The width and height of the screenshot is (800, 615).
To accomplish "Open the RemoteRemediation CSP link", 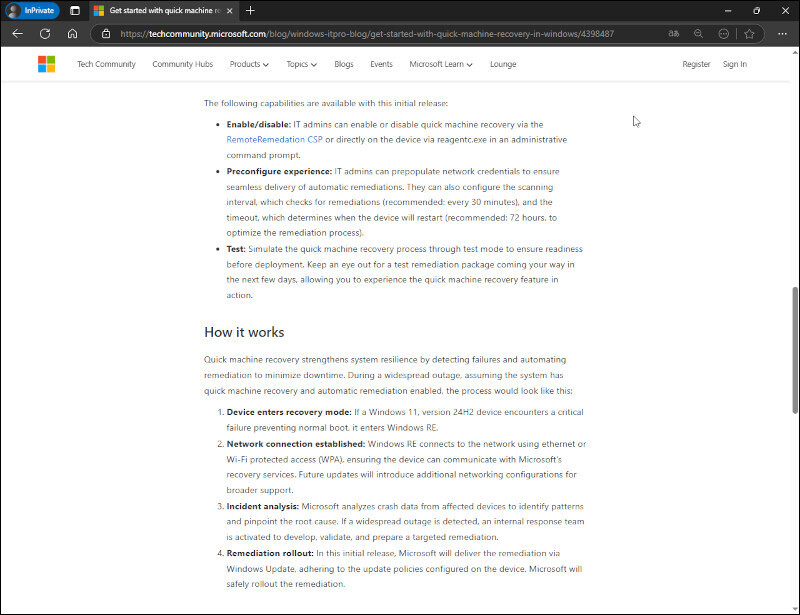I will click(x=274, y=139).
